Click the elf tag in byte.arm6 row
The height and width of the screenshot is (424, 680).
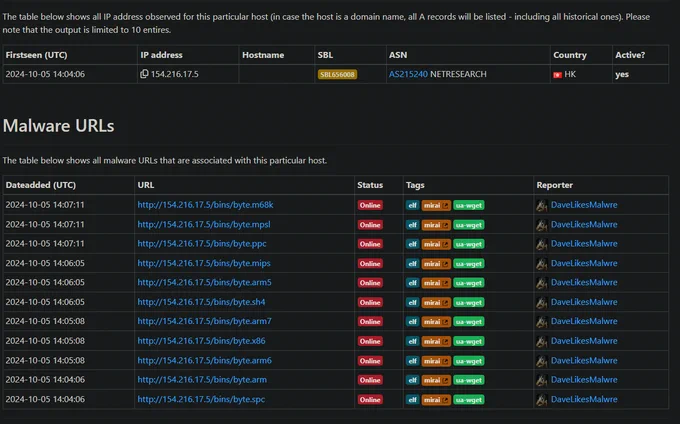[x=412, y=361]
